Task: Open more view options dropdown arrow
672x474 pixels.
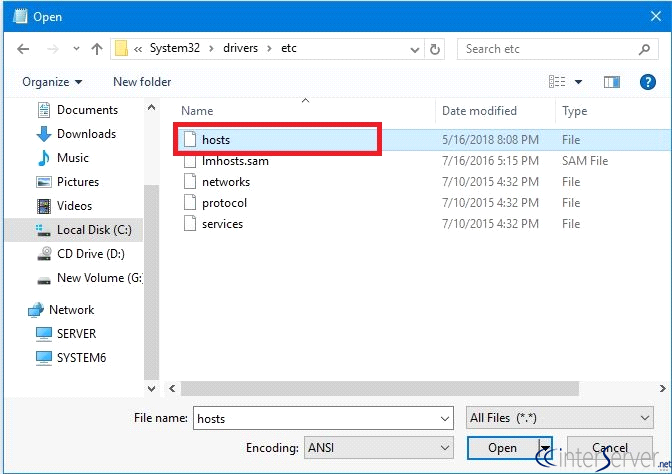Action: [578, 82]
